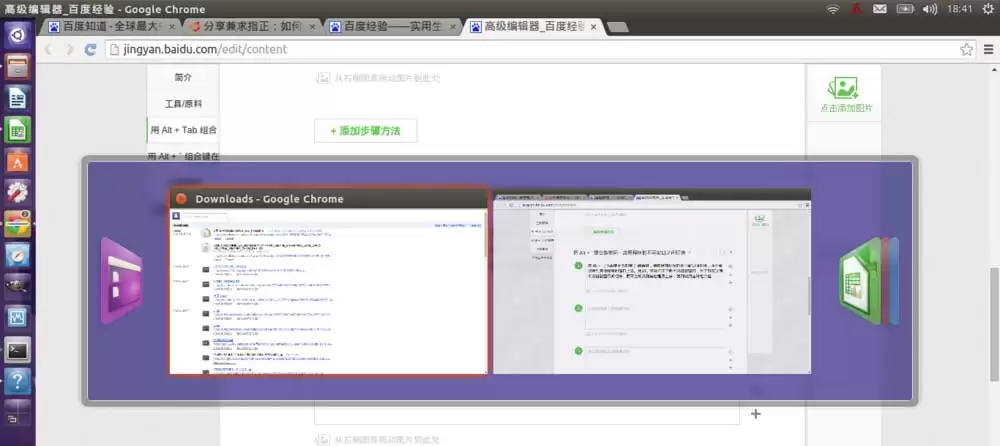The image size is (1000, 446).
Task: Click the 添加步骤方法 button
Action: (365, 130)
